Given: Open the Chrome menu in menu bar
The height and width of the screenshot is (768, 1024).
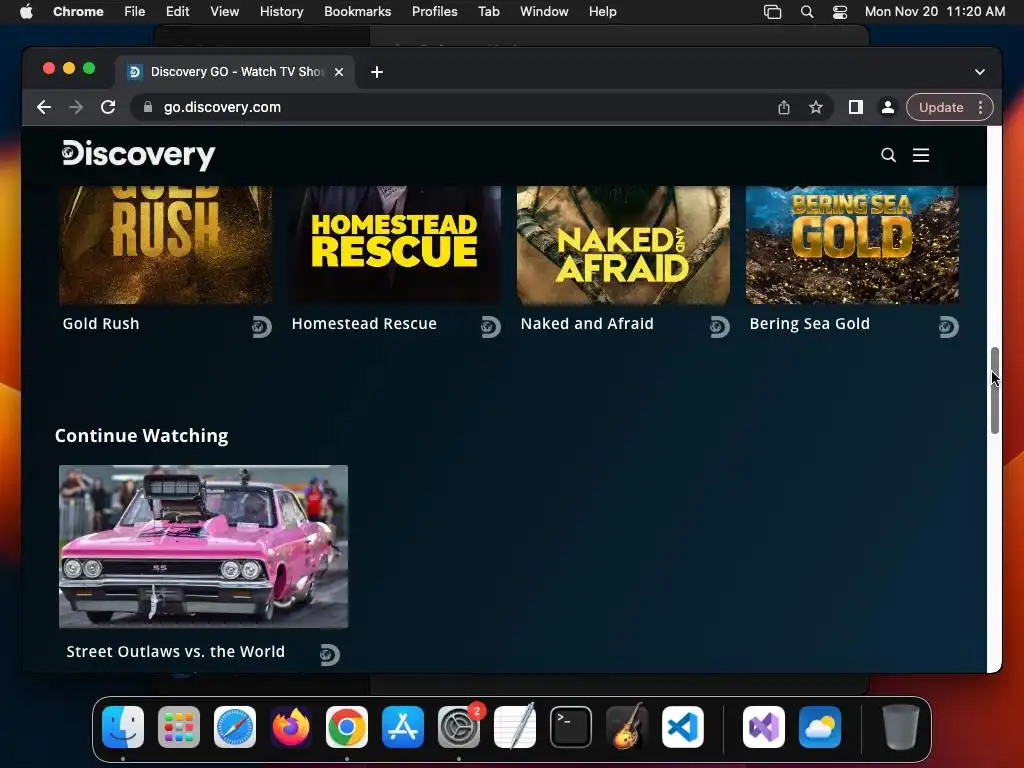Looking at the screenshot, I should [78, 12].
